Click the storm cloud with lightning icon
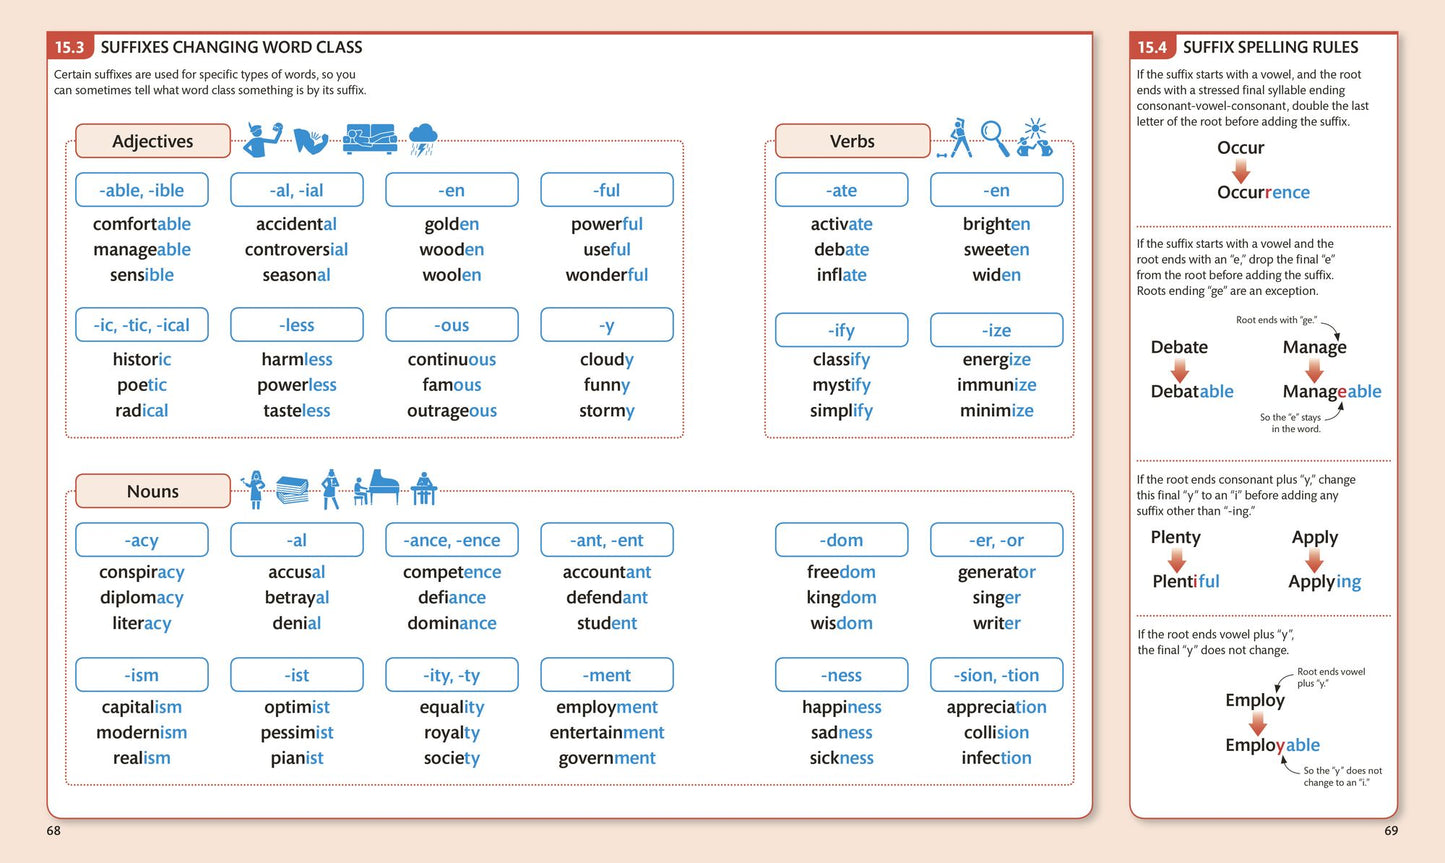Screen dimensions: 1445x863 [423, 139]
